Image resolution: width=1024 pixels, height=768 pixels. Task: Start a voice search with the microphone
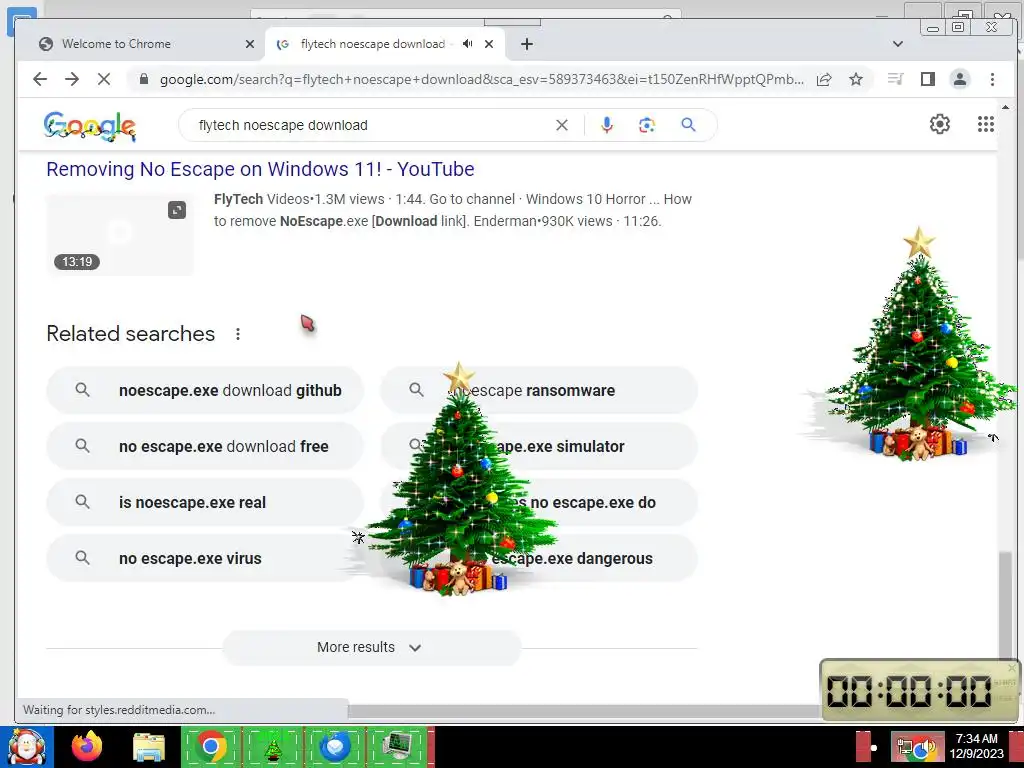click(x=607, y=125)
